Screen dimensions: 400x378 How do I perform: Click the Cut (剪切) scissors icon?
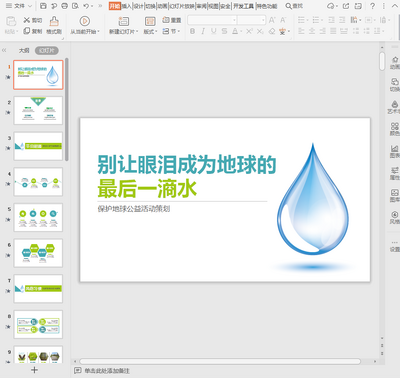[27, 20]
